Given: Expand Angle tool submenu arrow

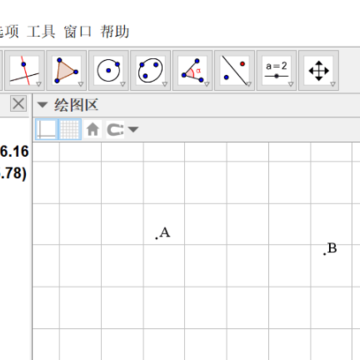Looking at the screenshot, I should coord(207,84).
